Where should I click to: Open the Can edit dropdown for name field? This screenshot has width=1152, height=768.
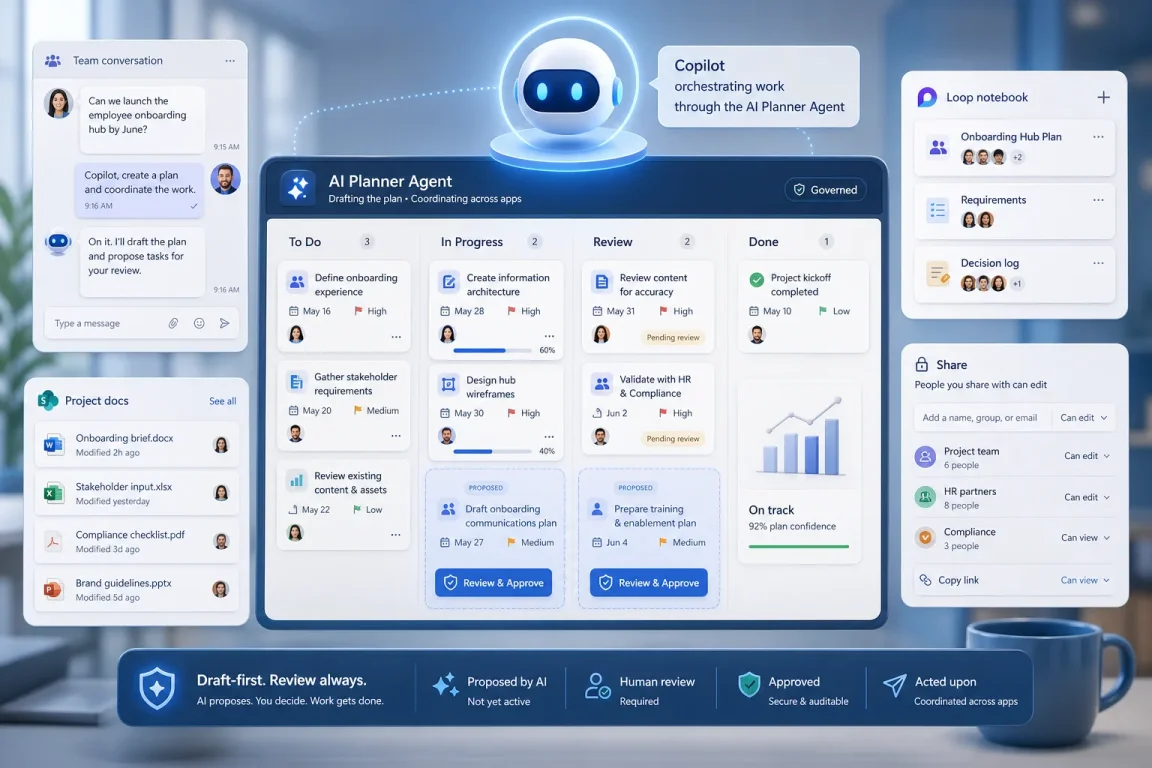point(1084,417)
